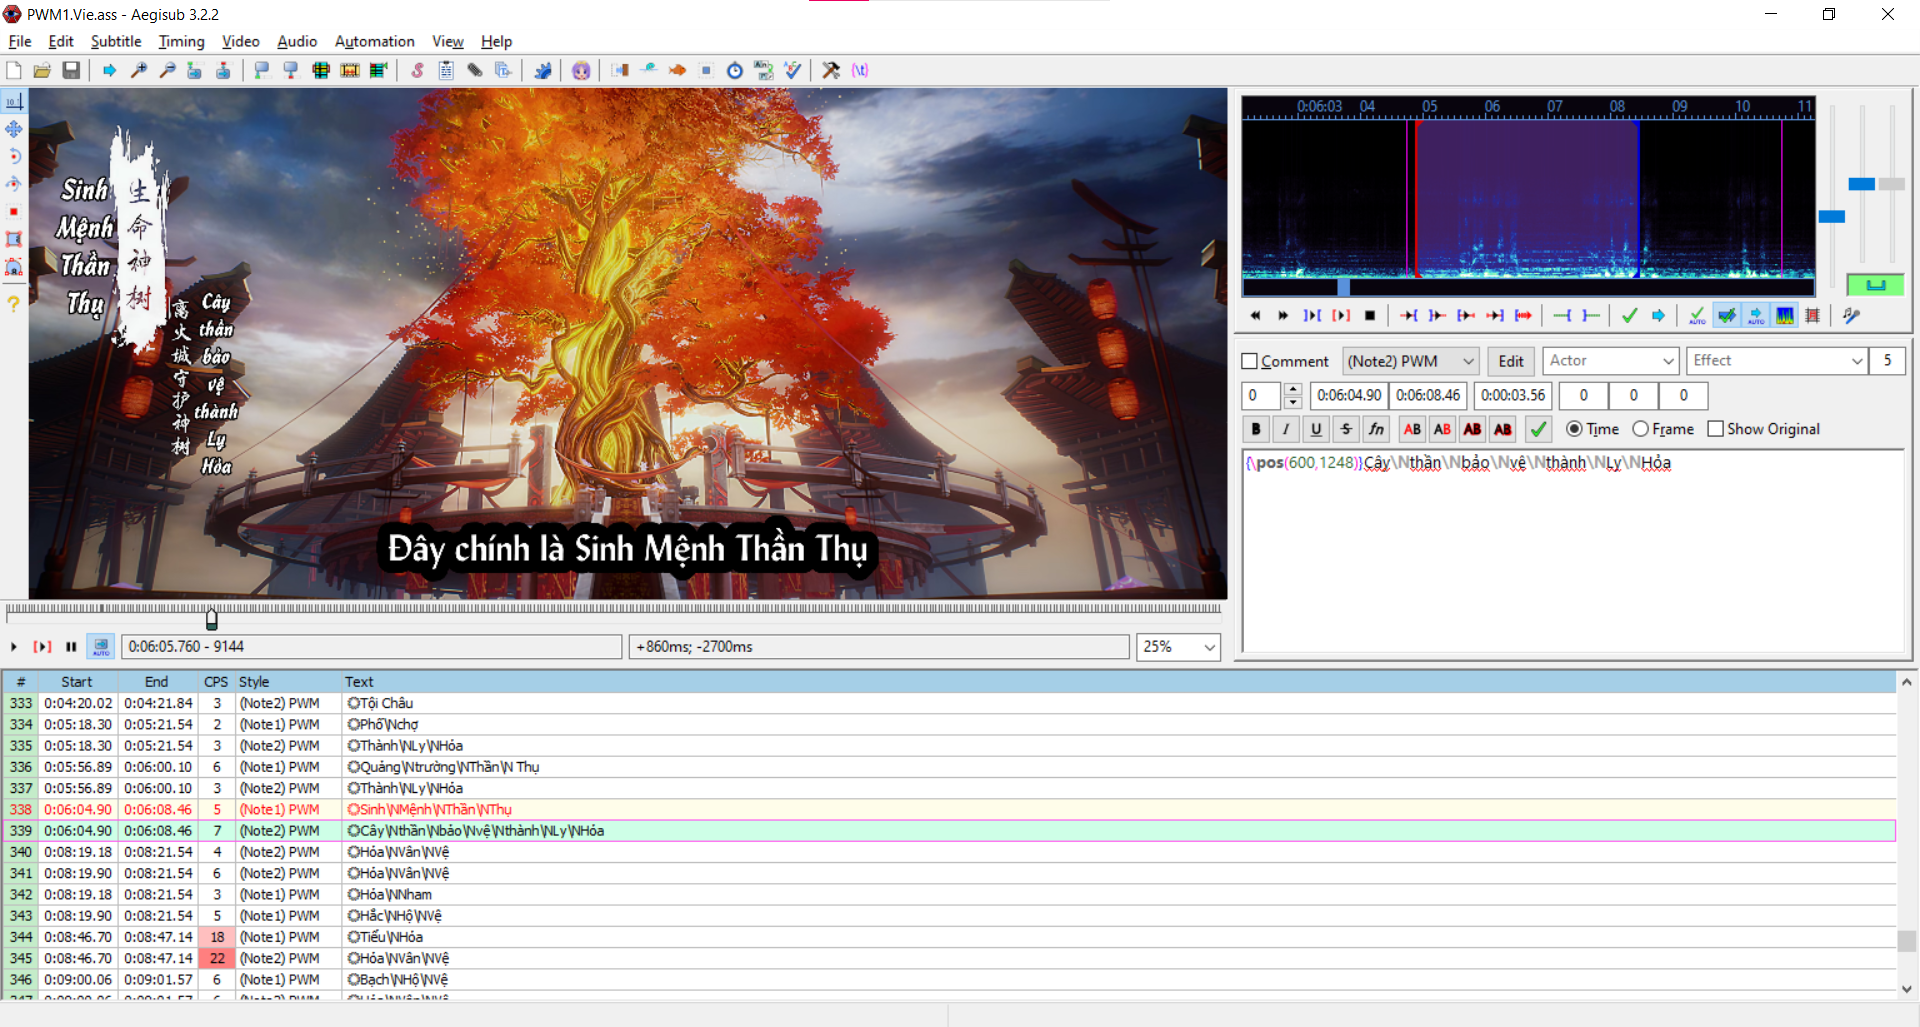Click the subtitle grid scroll-down arrow
This screenshot has width=1920, height=1027.
pyautogui.click(x=1906, y=989)
